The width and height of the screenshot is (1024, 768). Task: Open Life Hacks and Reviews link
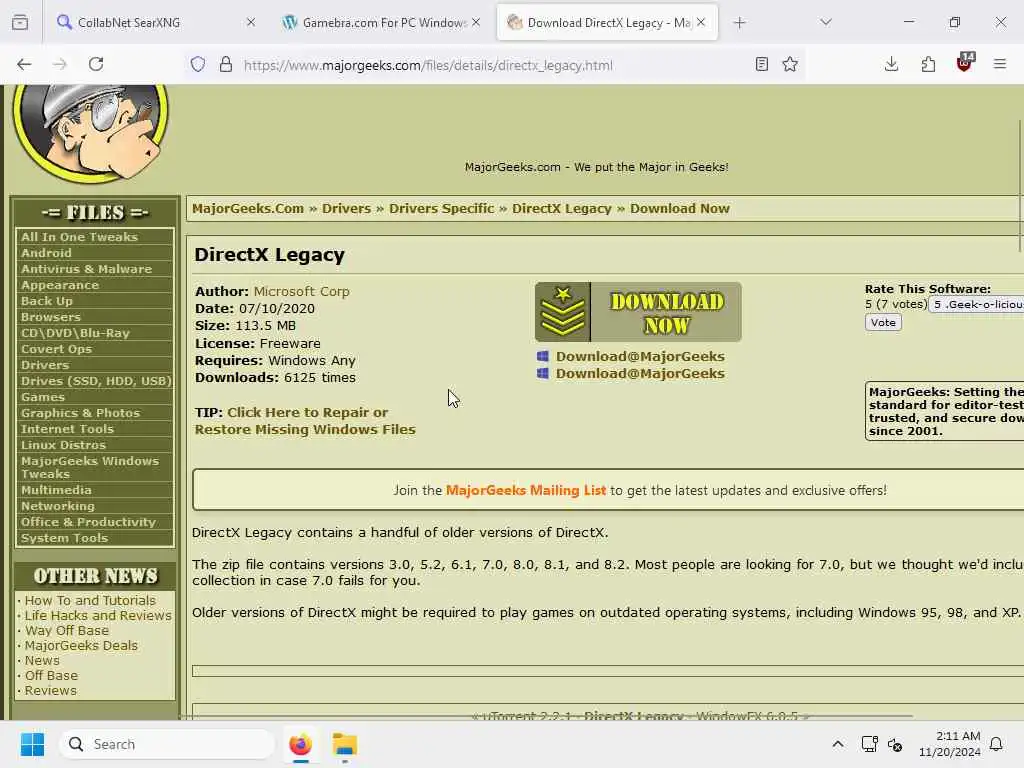(x=98, y=615)
